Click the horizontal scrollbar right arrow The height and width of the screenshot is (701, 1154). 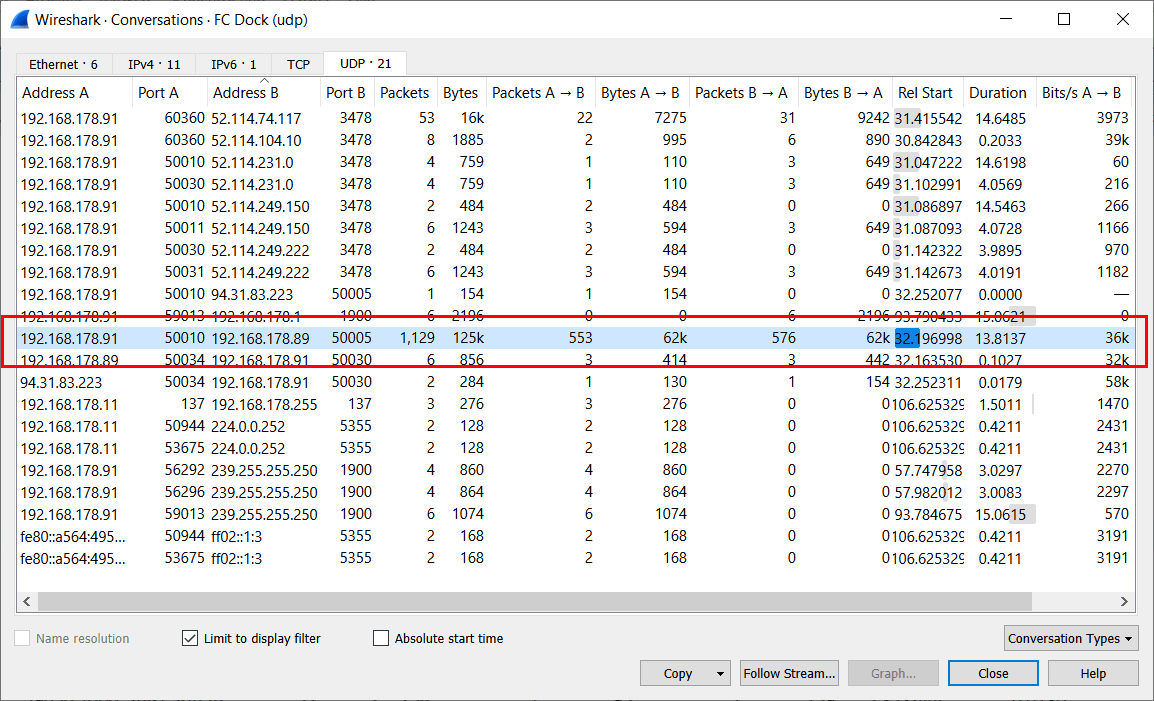[1124, 602]
